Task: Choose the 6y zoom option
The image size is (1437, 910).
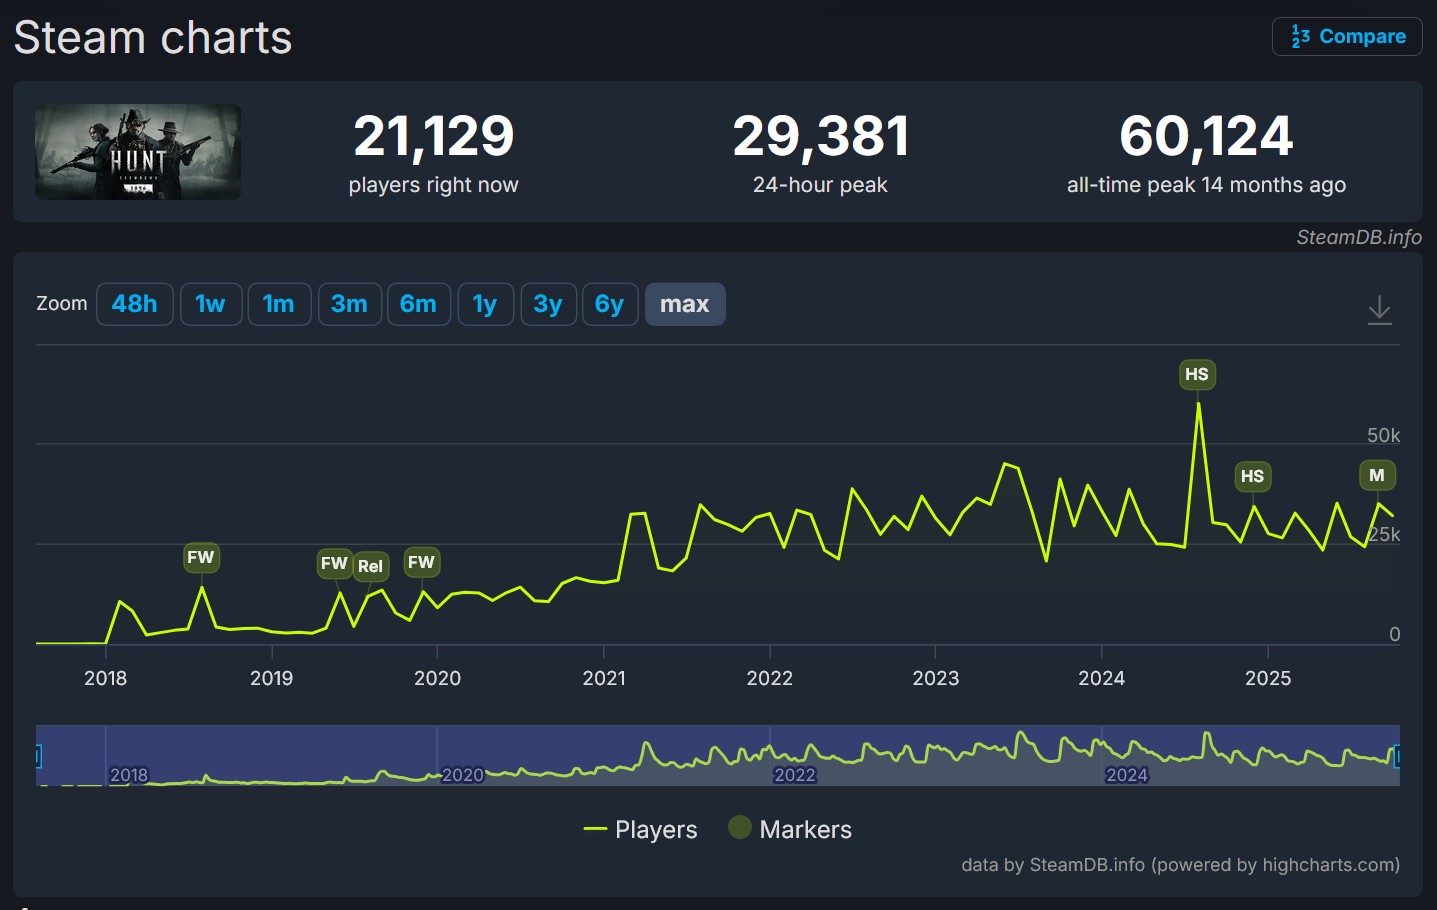Action: click(x=610, y=304)
